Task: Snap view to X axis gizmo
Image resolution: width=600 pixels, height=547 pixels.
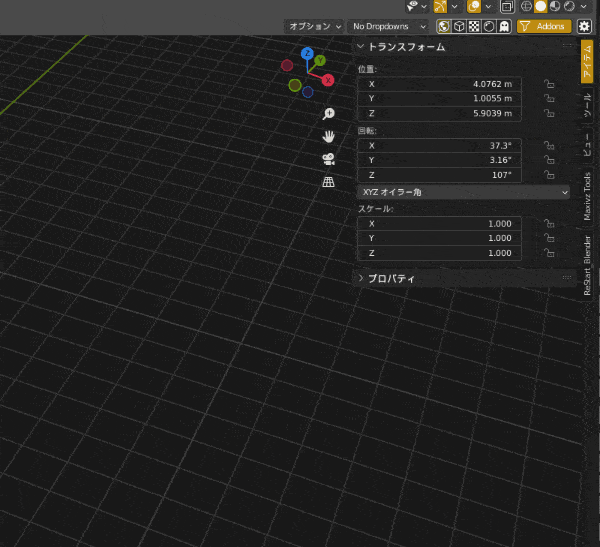Action: tap(328, 80)
